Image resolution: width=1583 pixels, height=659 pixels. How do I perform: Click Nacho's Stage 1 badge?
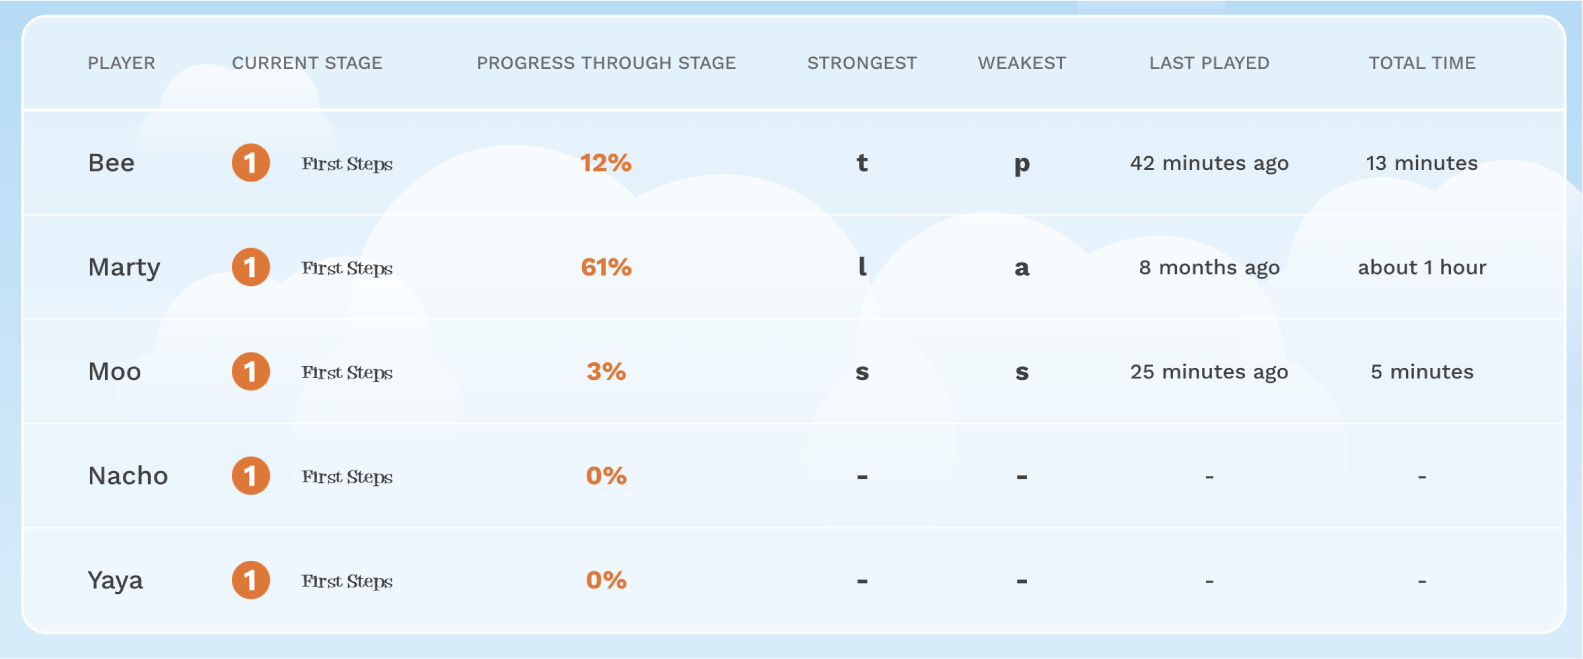point(251,476)
